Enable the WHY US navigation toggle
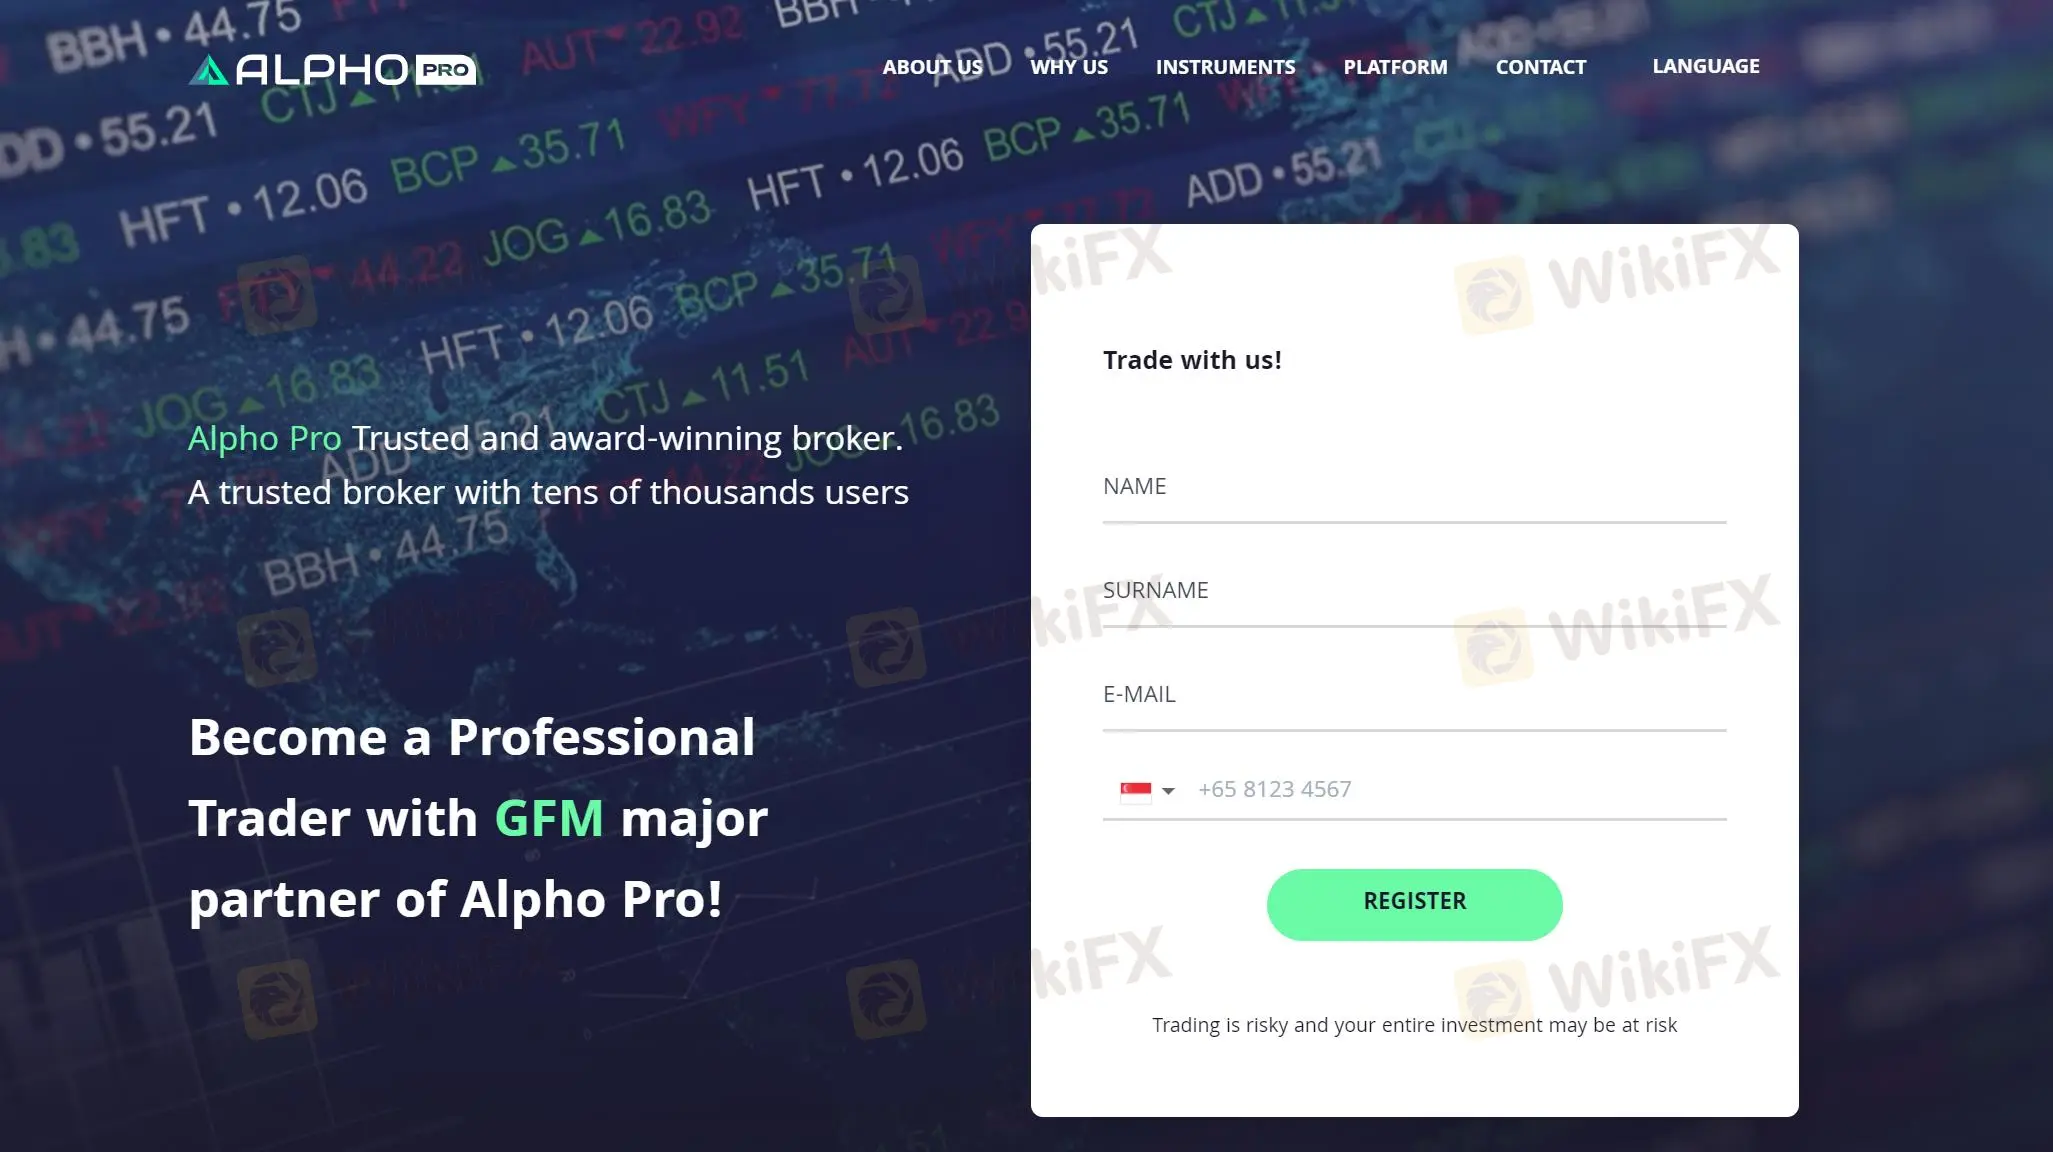The image size is (2053, 1152). (x=1069, y=66)
